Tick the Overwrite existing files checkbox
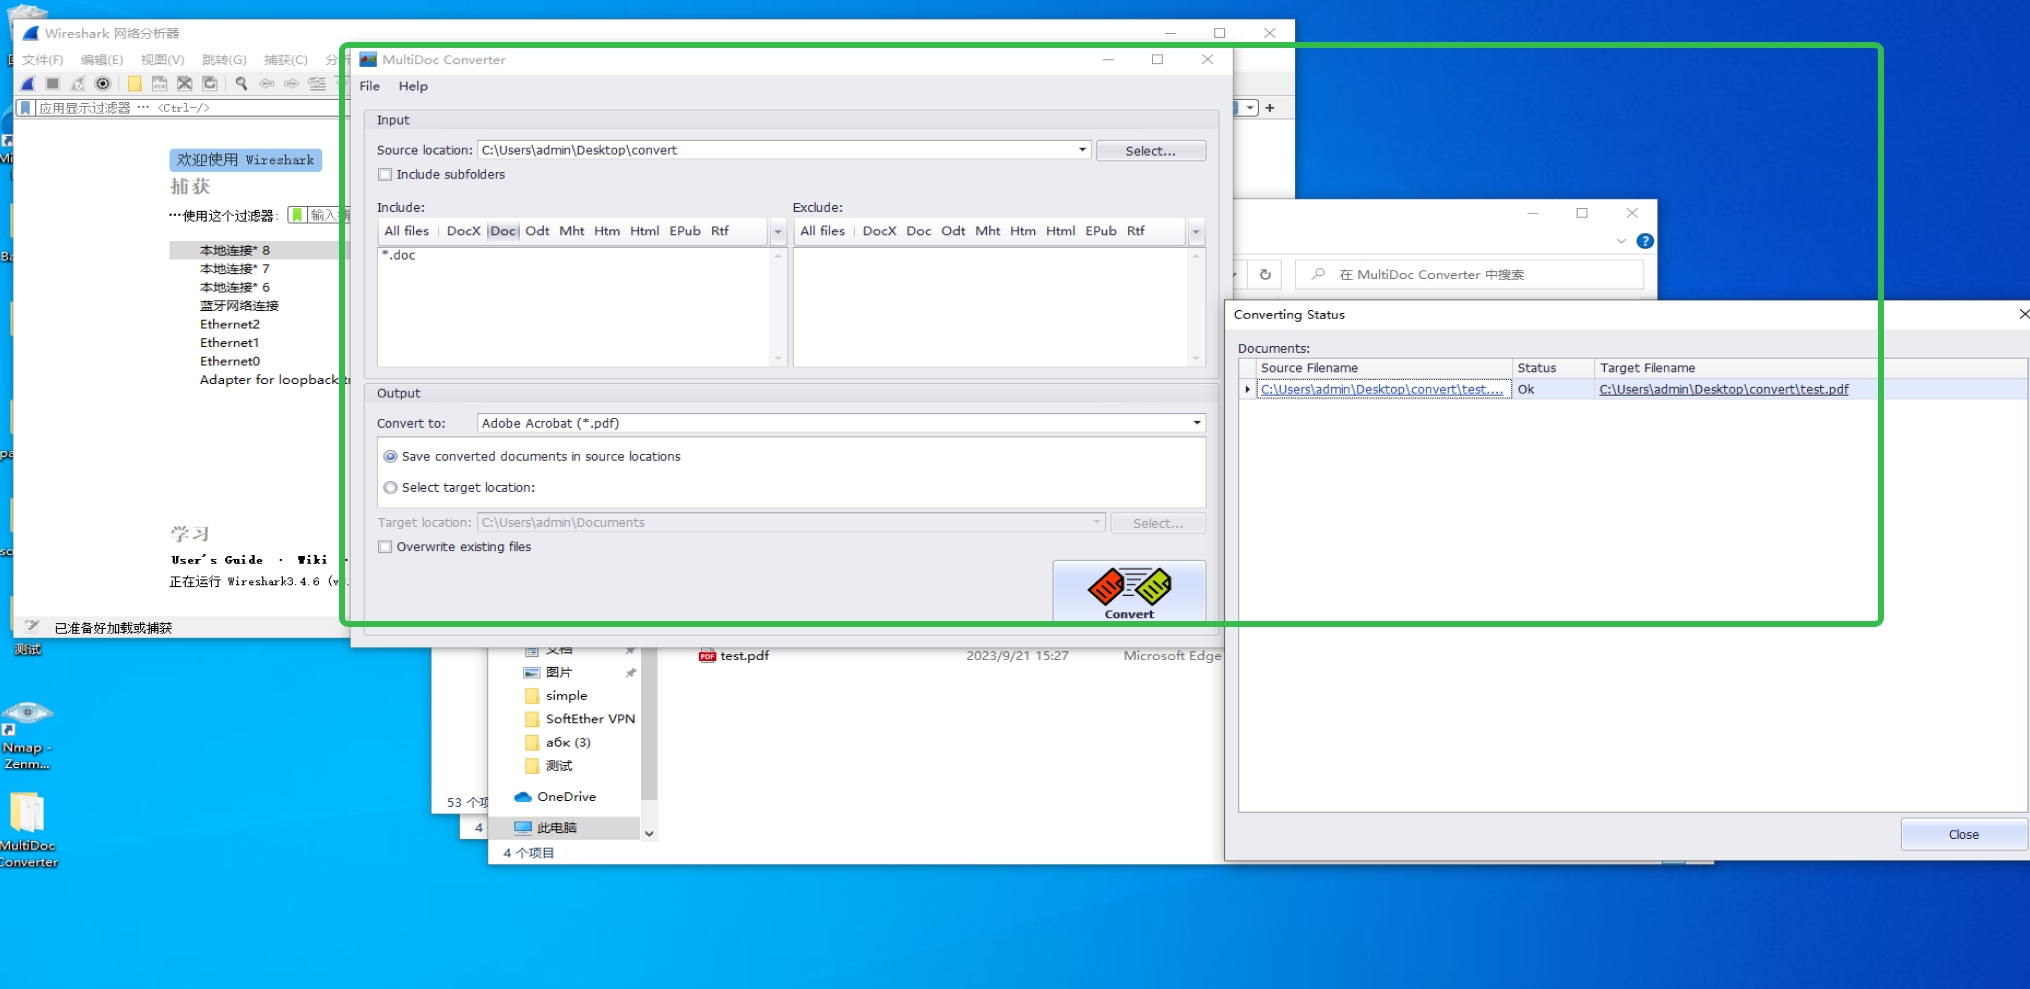This screenshot has width=2030, height=989. [385, 547]
